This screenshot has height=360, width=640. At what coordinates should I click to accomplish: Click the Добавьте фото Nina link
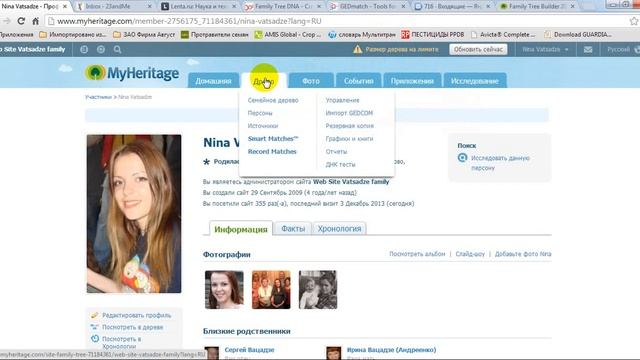(x=523, y=254)
